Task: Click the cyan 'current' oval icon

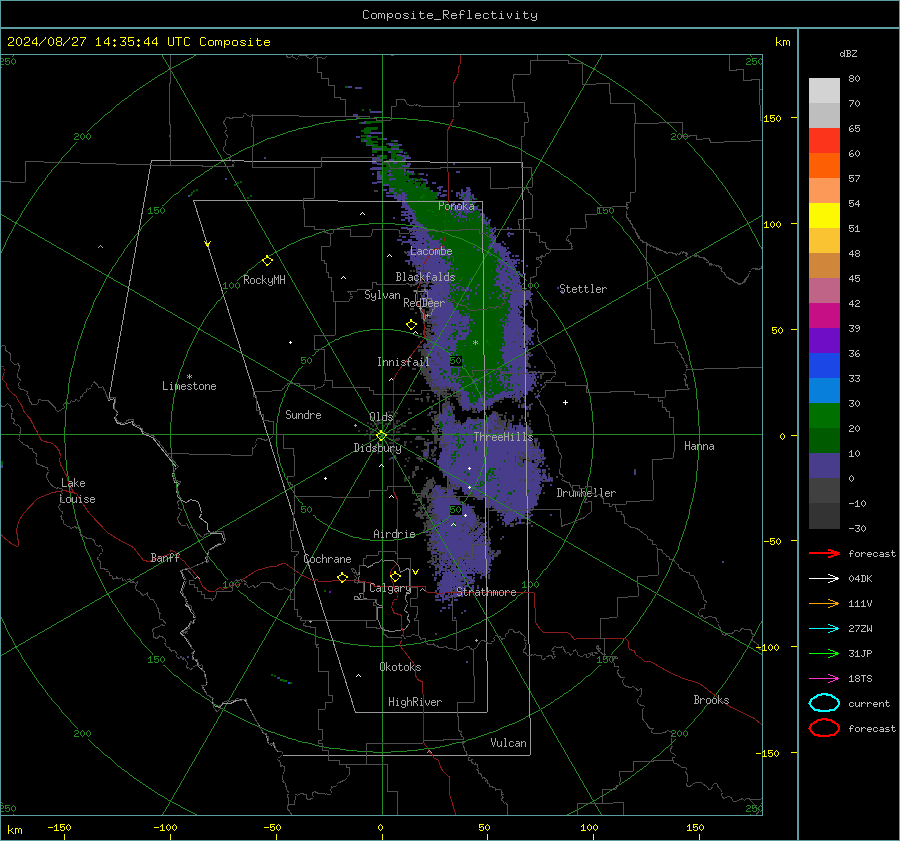Action: (824, 703)
